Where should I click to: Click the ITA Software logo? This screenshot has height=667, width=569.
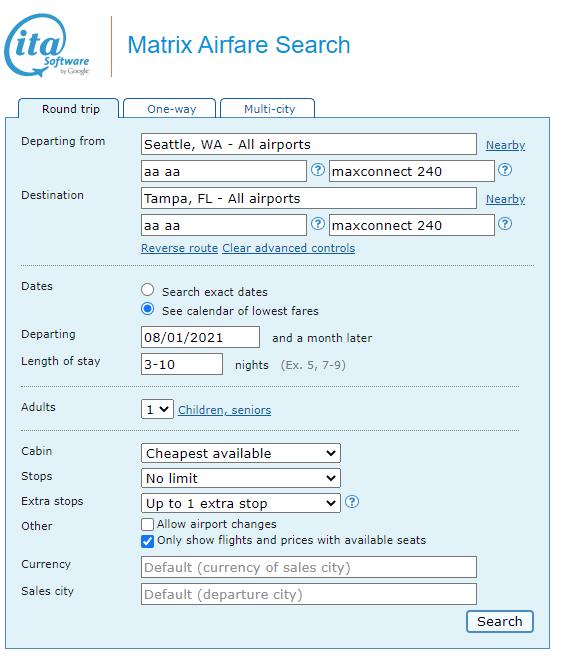click(x=47, y=46)
